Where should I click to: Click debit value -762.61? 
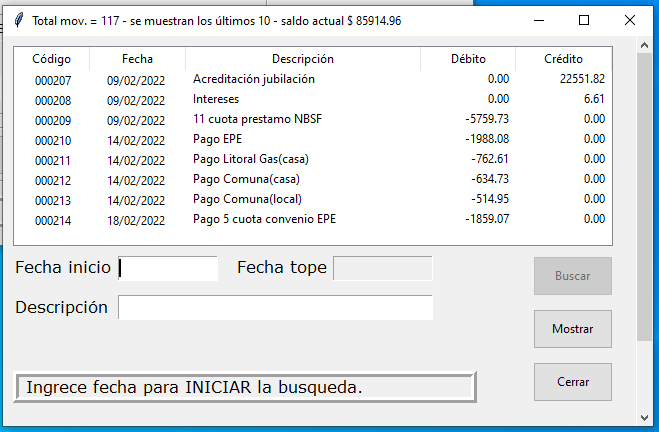(490, 159)
